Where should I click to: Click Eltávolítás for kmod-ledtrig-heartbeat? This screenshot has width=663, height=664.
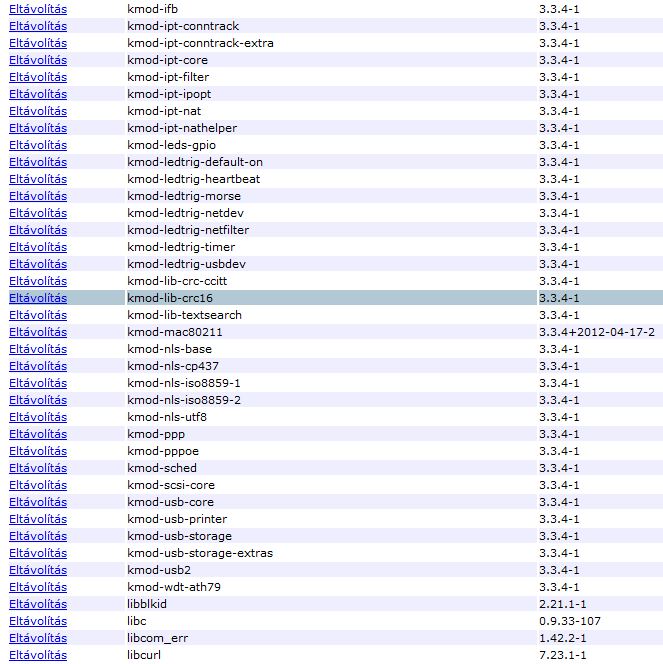pyautogui.click(x=38, y=179)
